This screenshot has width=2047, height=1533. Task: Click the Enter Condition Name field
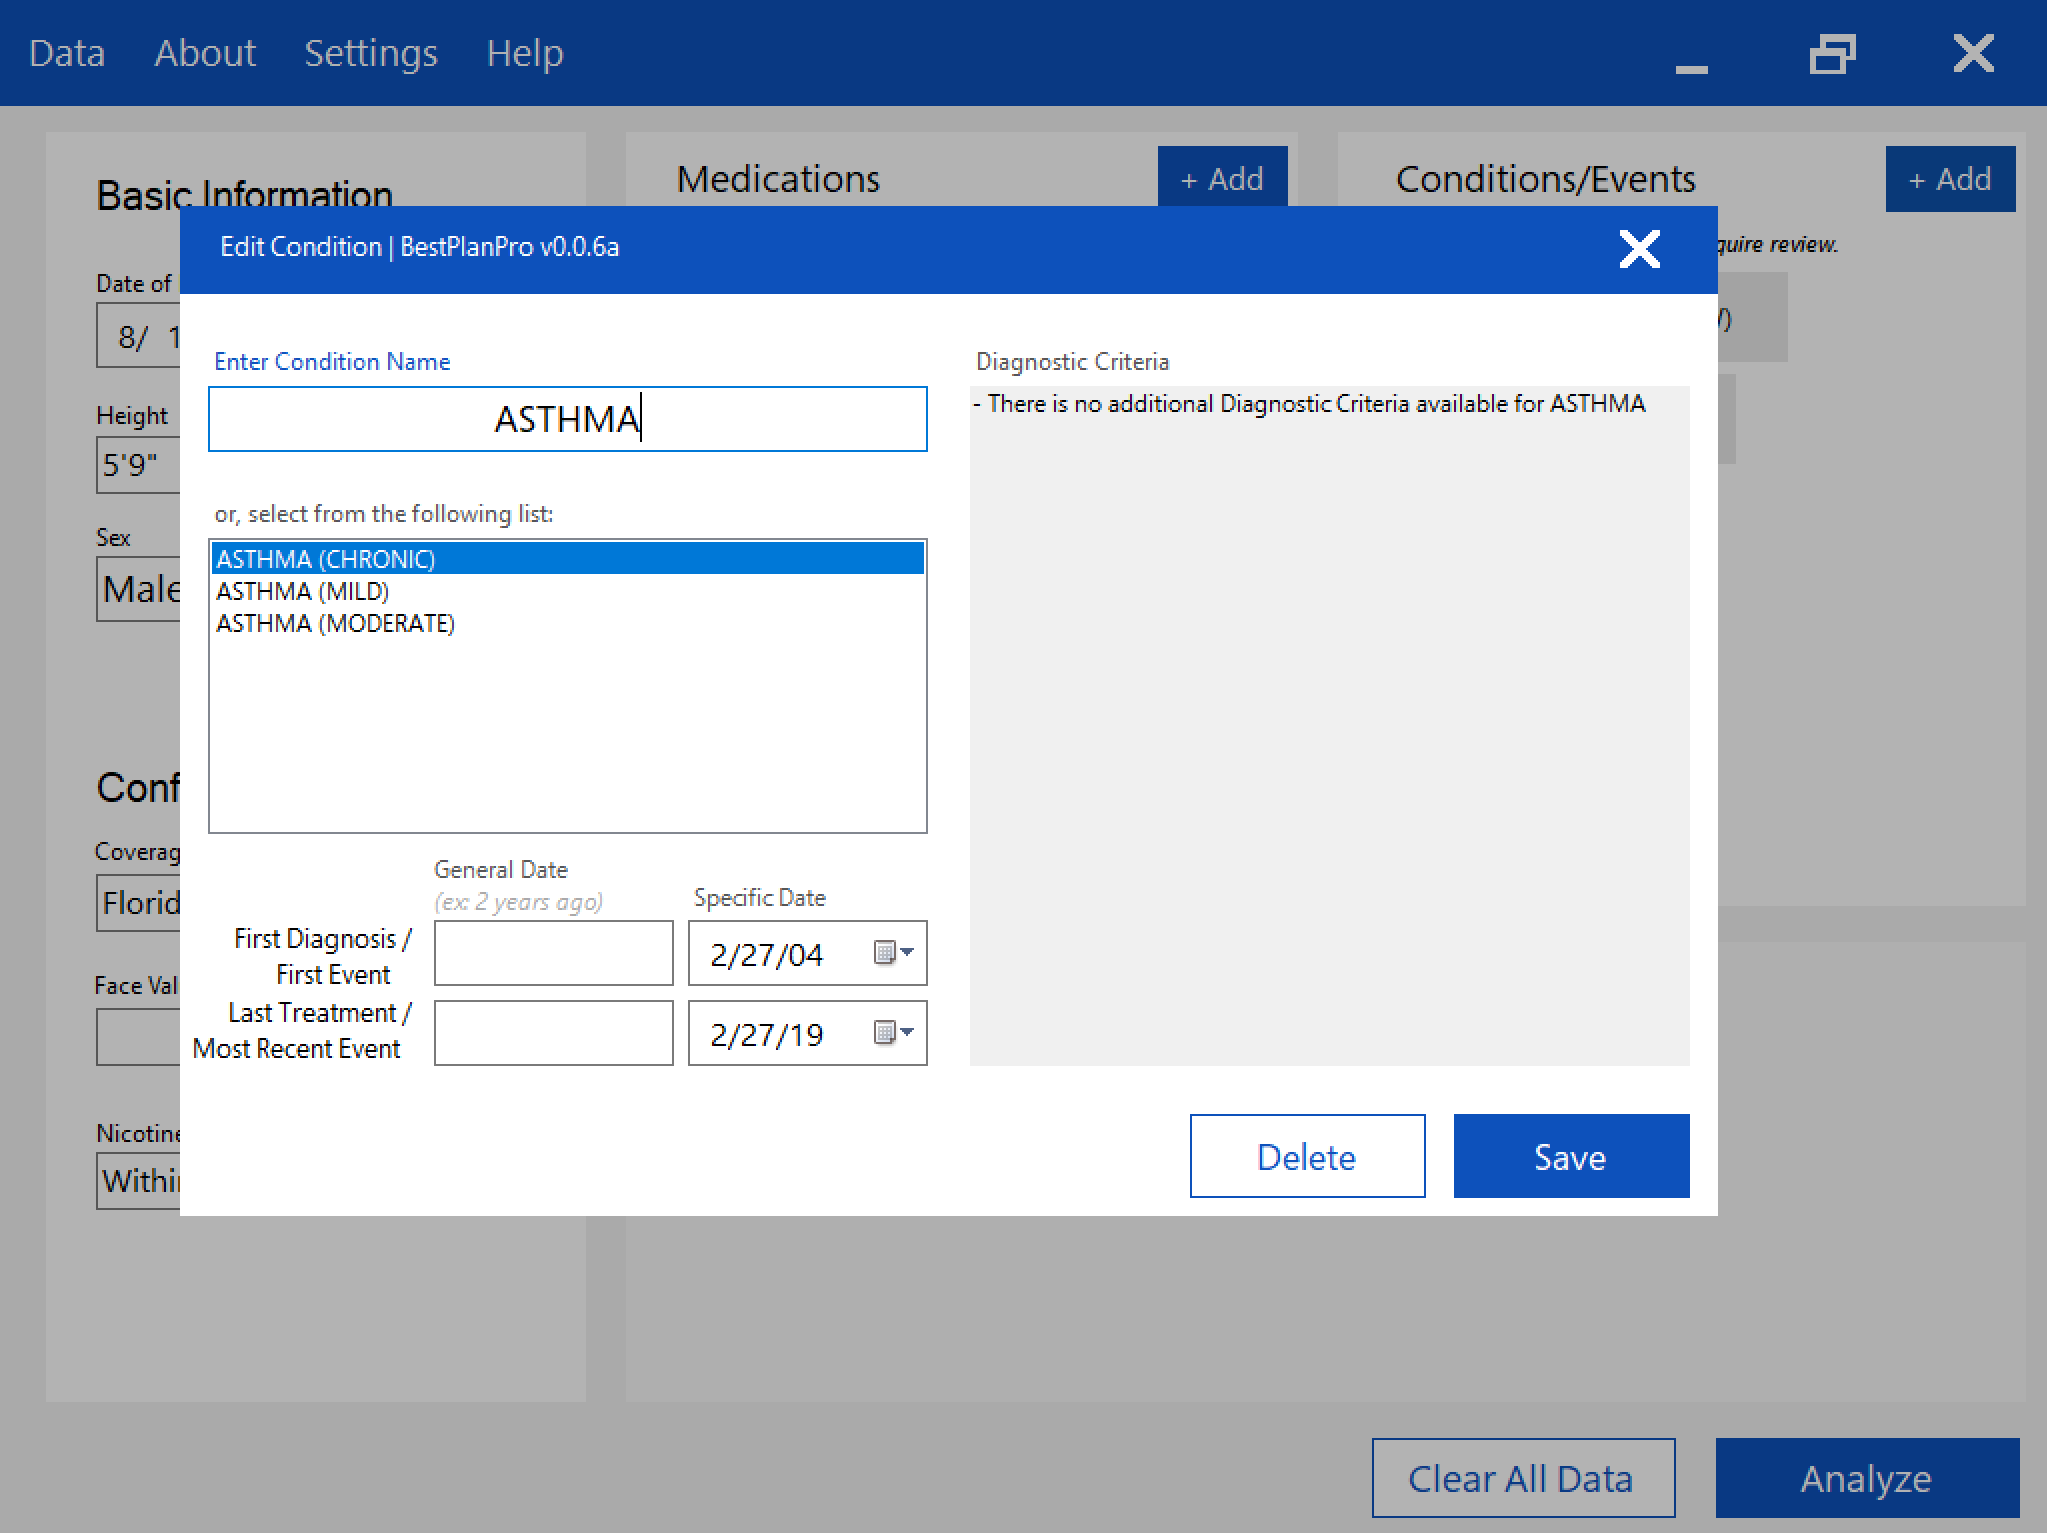tap(567, 419)
